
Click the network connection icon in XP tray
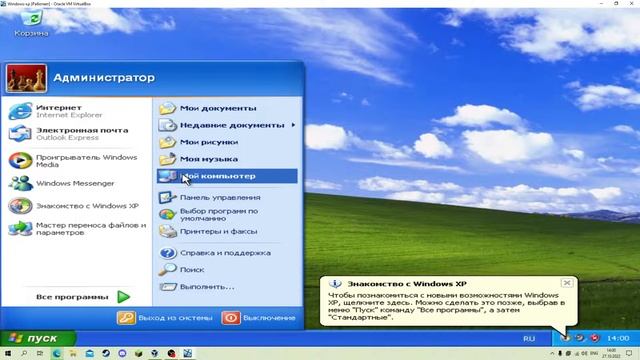(x=580, y=338)
